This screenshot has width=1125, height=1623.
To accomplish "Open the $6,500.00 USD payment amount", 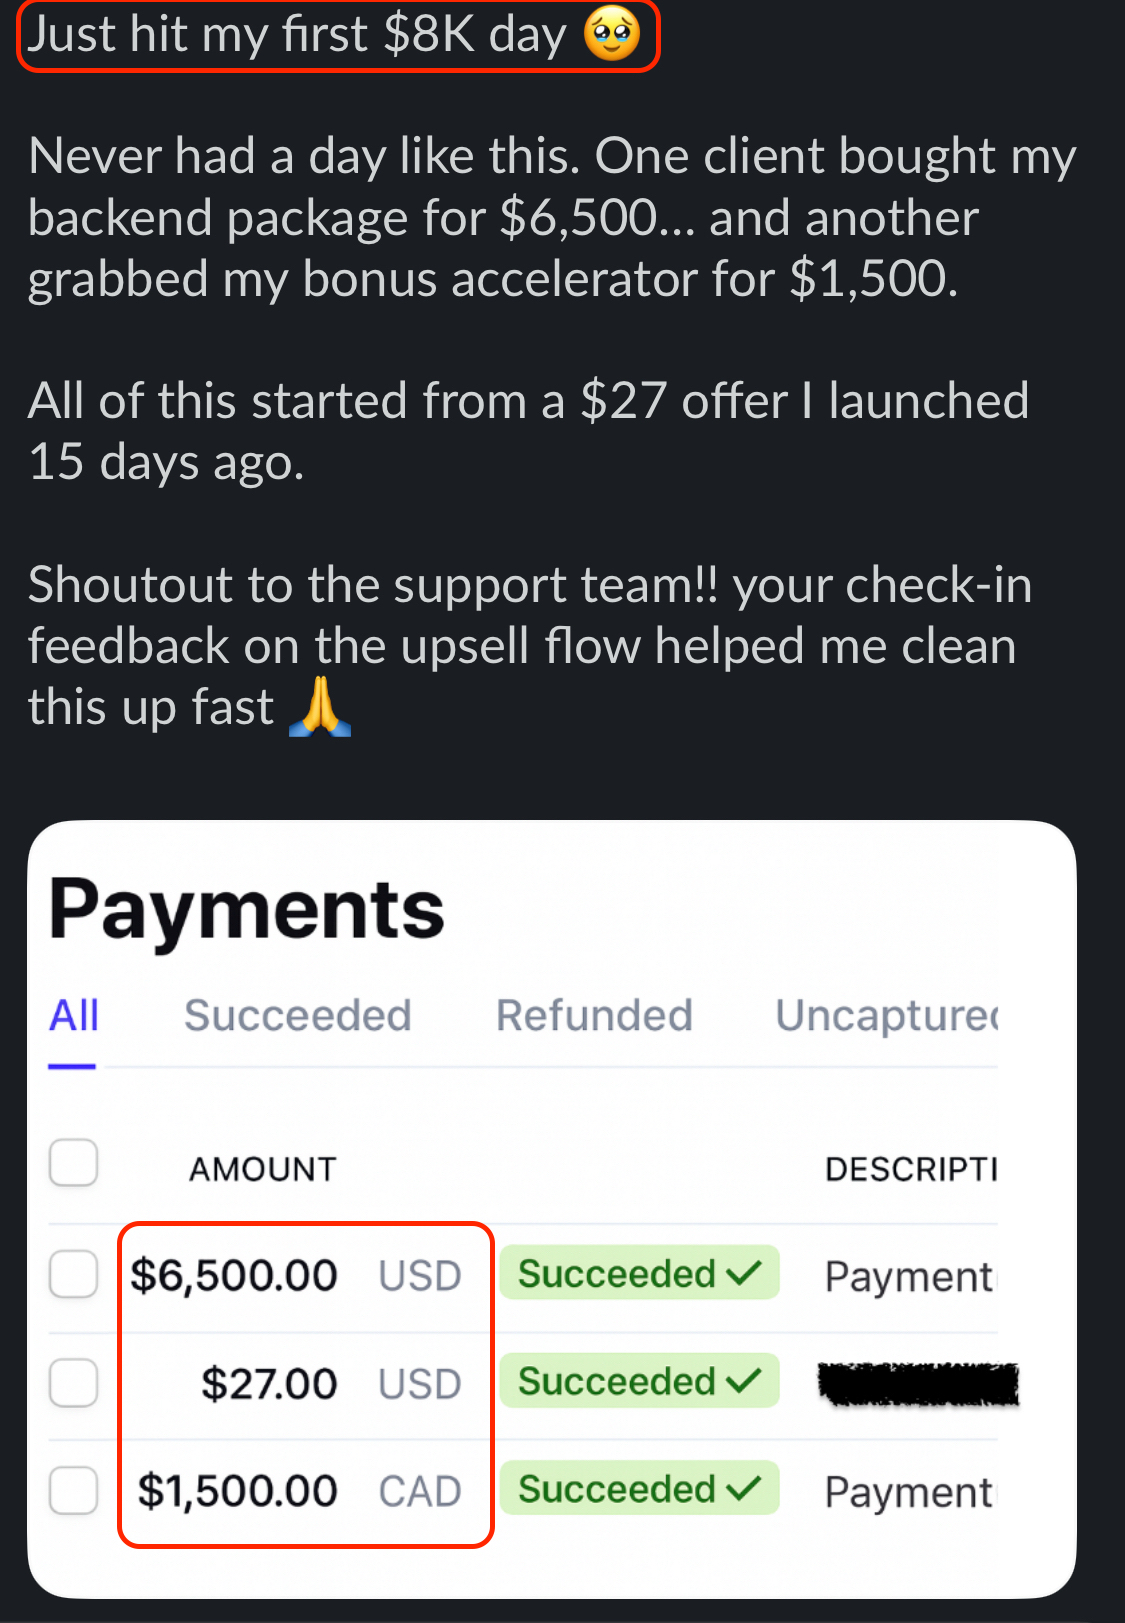I will coord(234,1276).
